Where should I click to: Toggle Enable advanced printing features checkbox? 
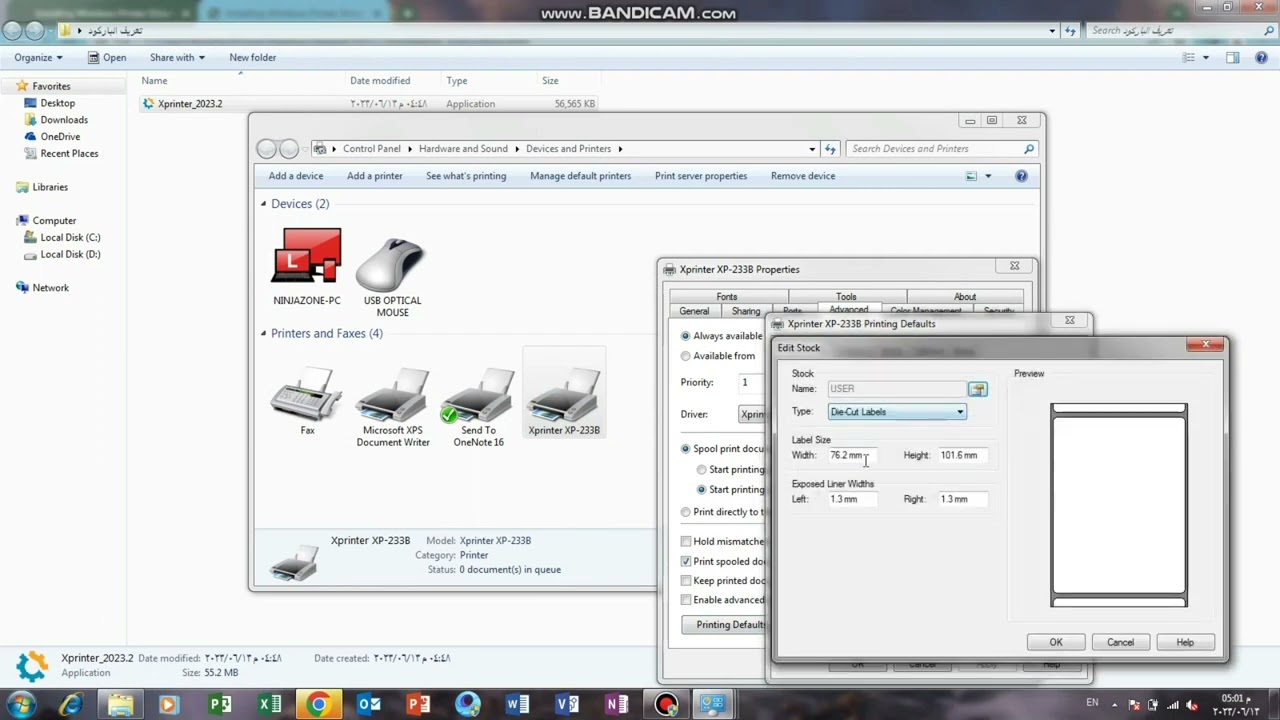[686, 600]
